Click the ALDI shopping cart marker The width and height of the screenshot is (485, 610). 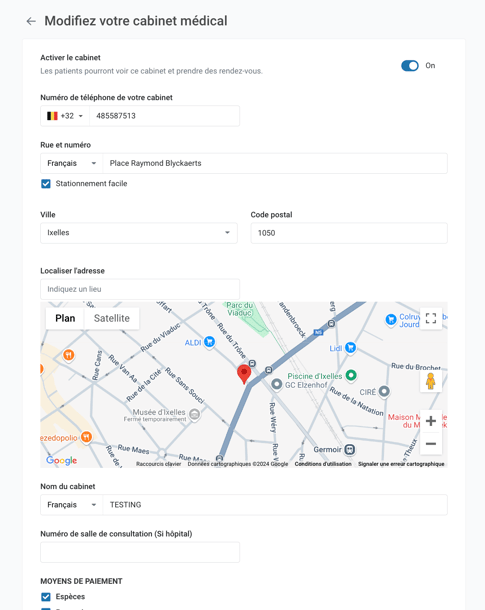(209, 342)
